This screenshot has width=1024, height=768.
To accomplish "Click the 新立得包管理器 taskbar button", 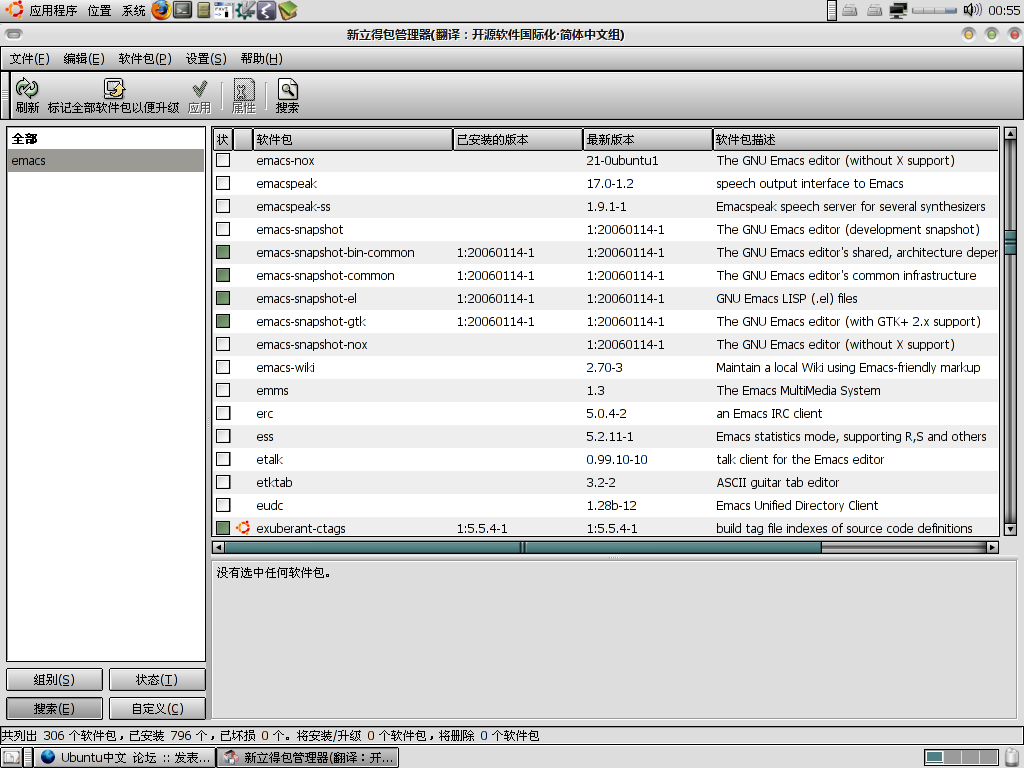I will (308, 758).
